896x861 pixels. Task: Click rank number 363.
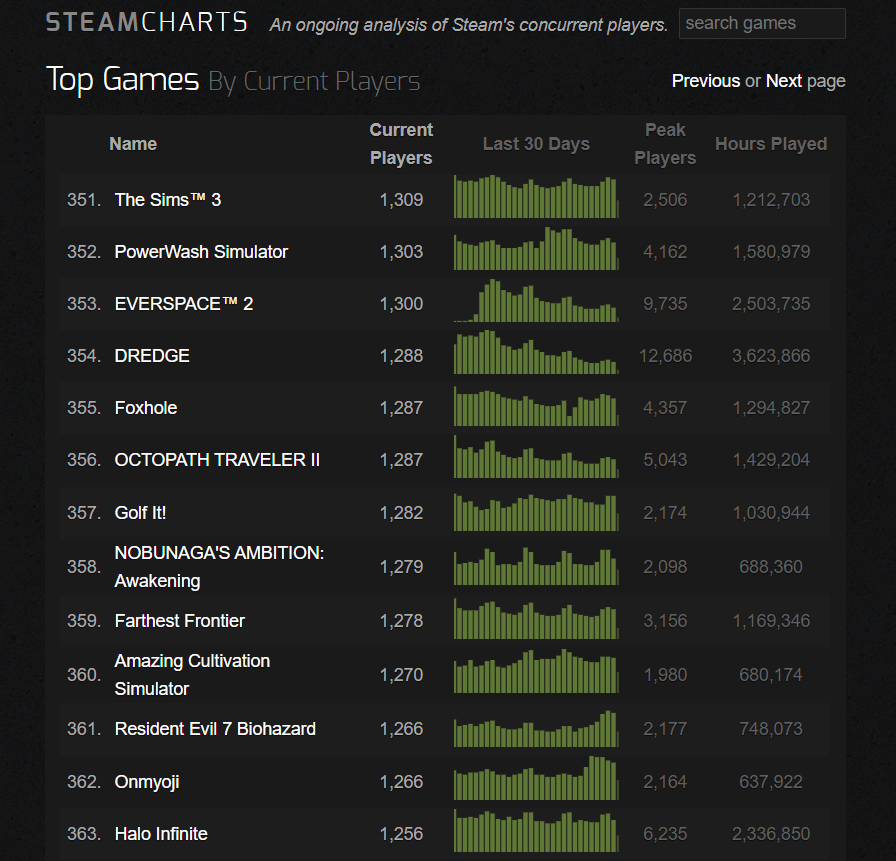84,834
